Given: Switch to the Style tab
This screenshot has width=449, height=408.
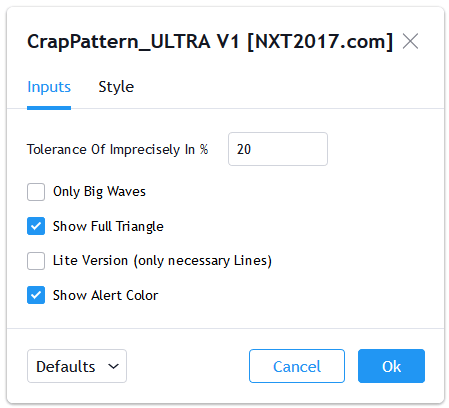Looking at the screenshot, I should coord(116,87).
